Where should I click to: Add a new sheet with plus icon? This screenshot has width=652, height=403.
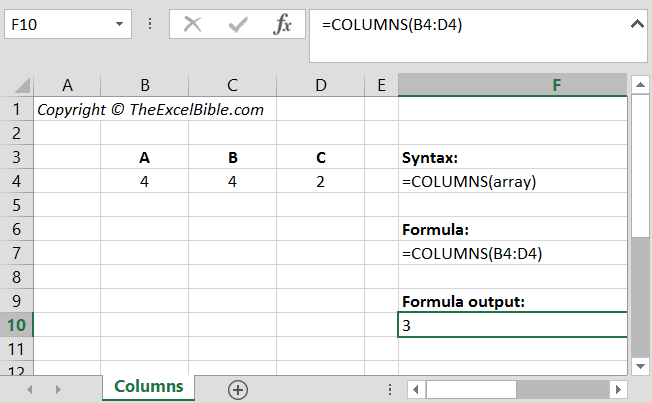[237, 390]
